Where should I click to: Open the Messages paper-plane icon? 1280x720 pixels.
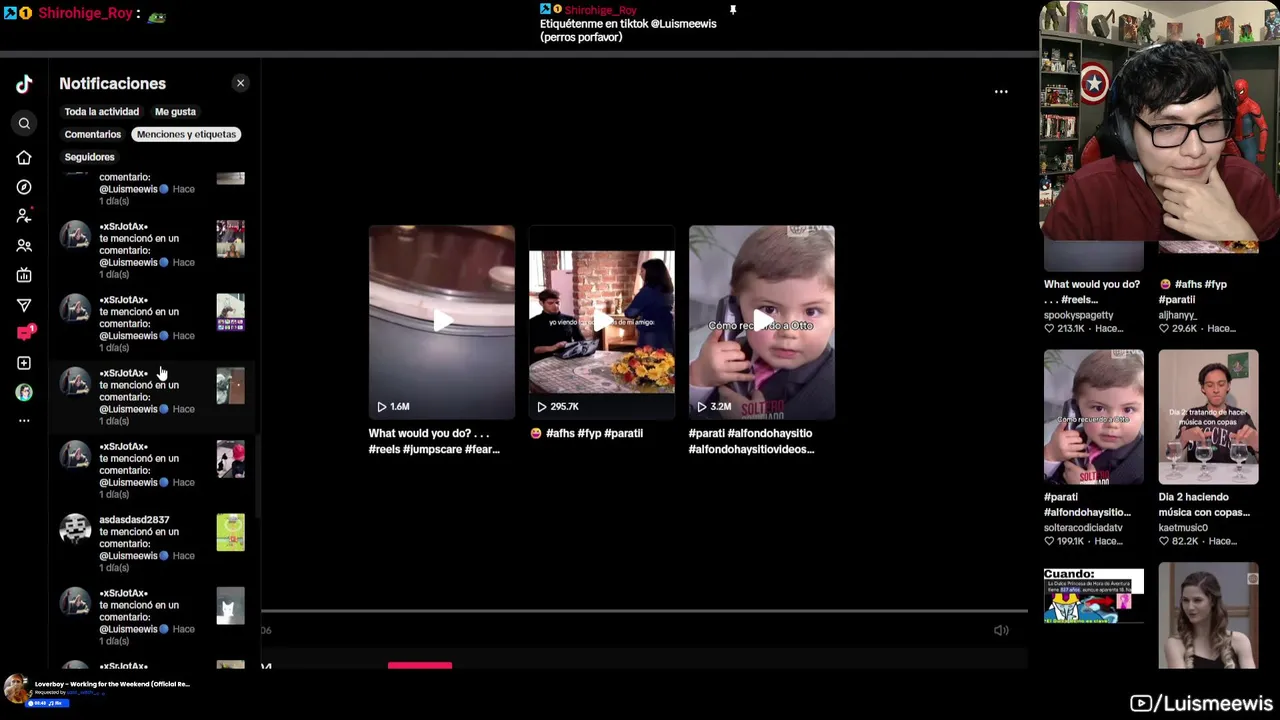24,305
